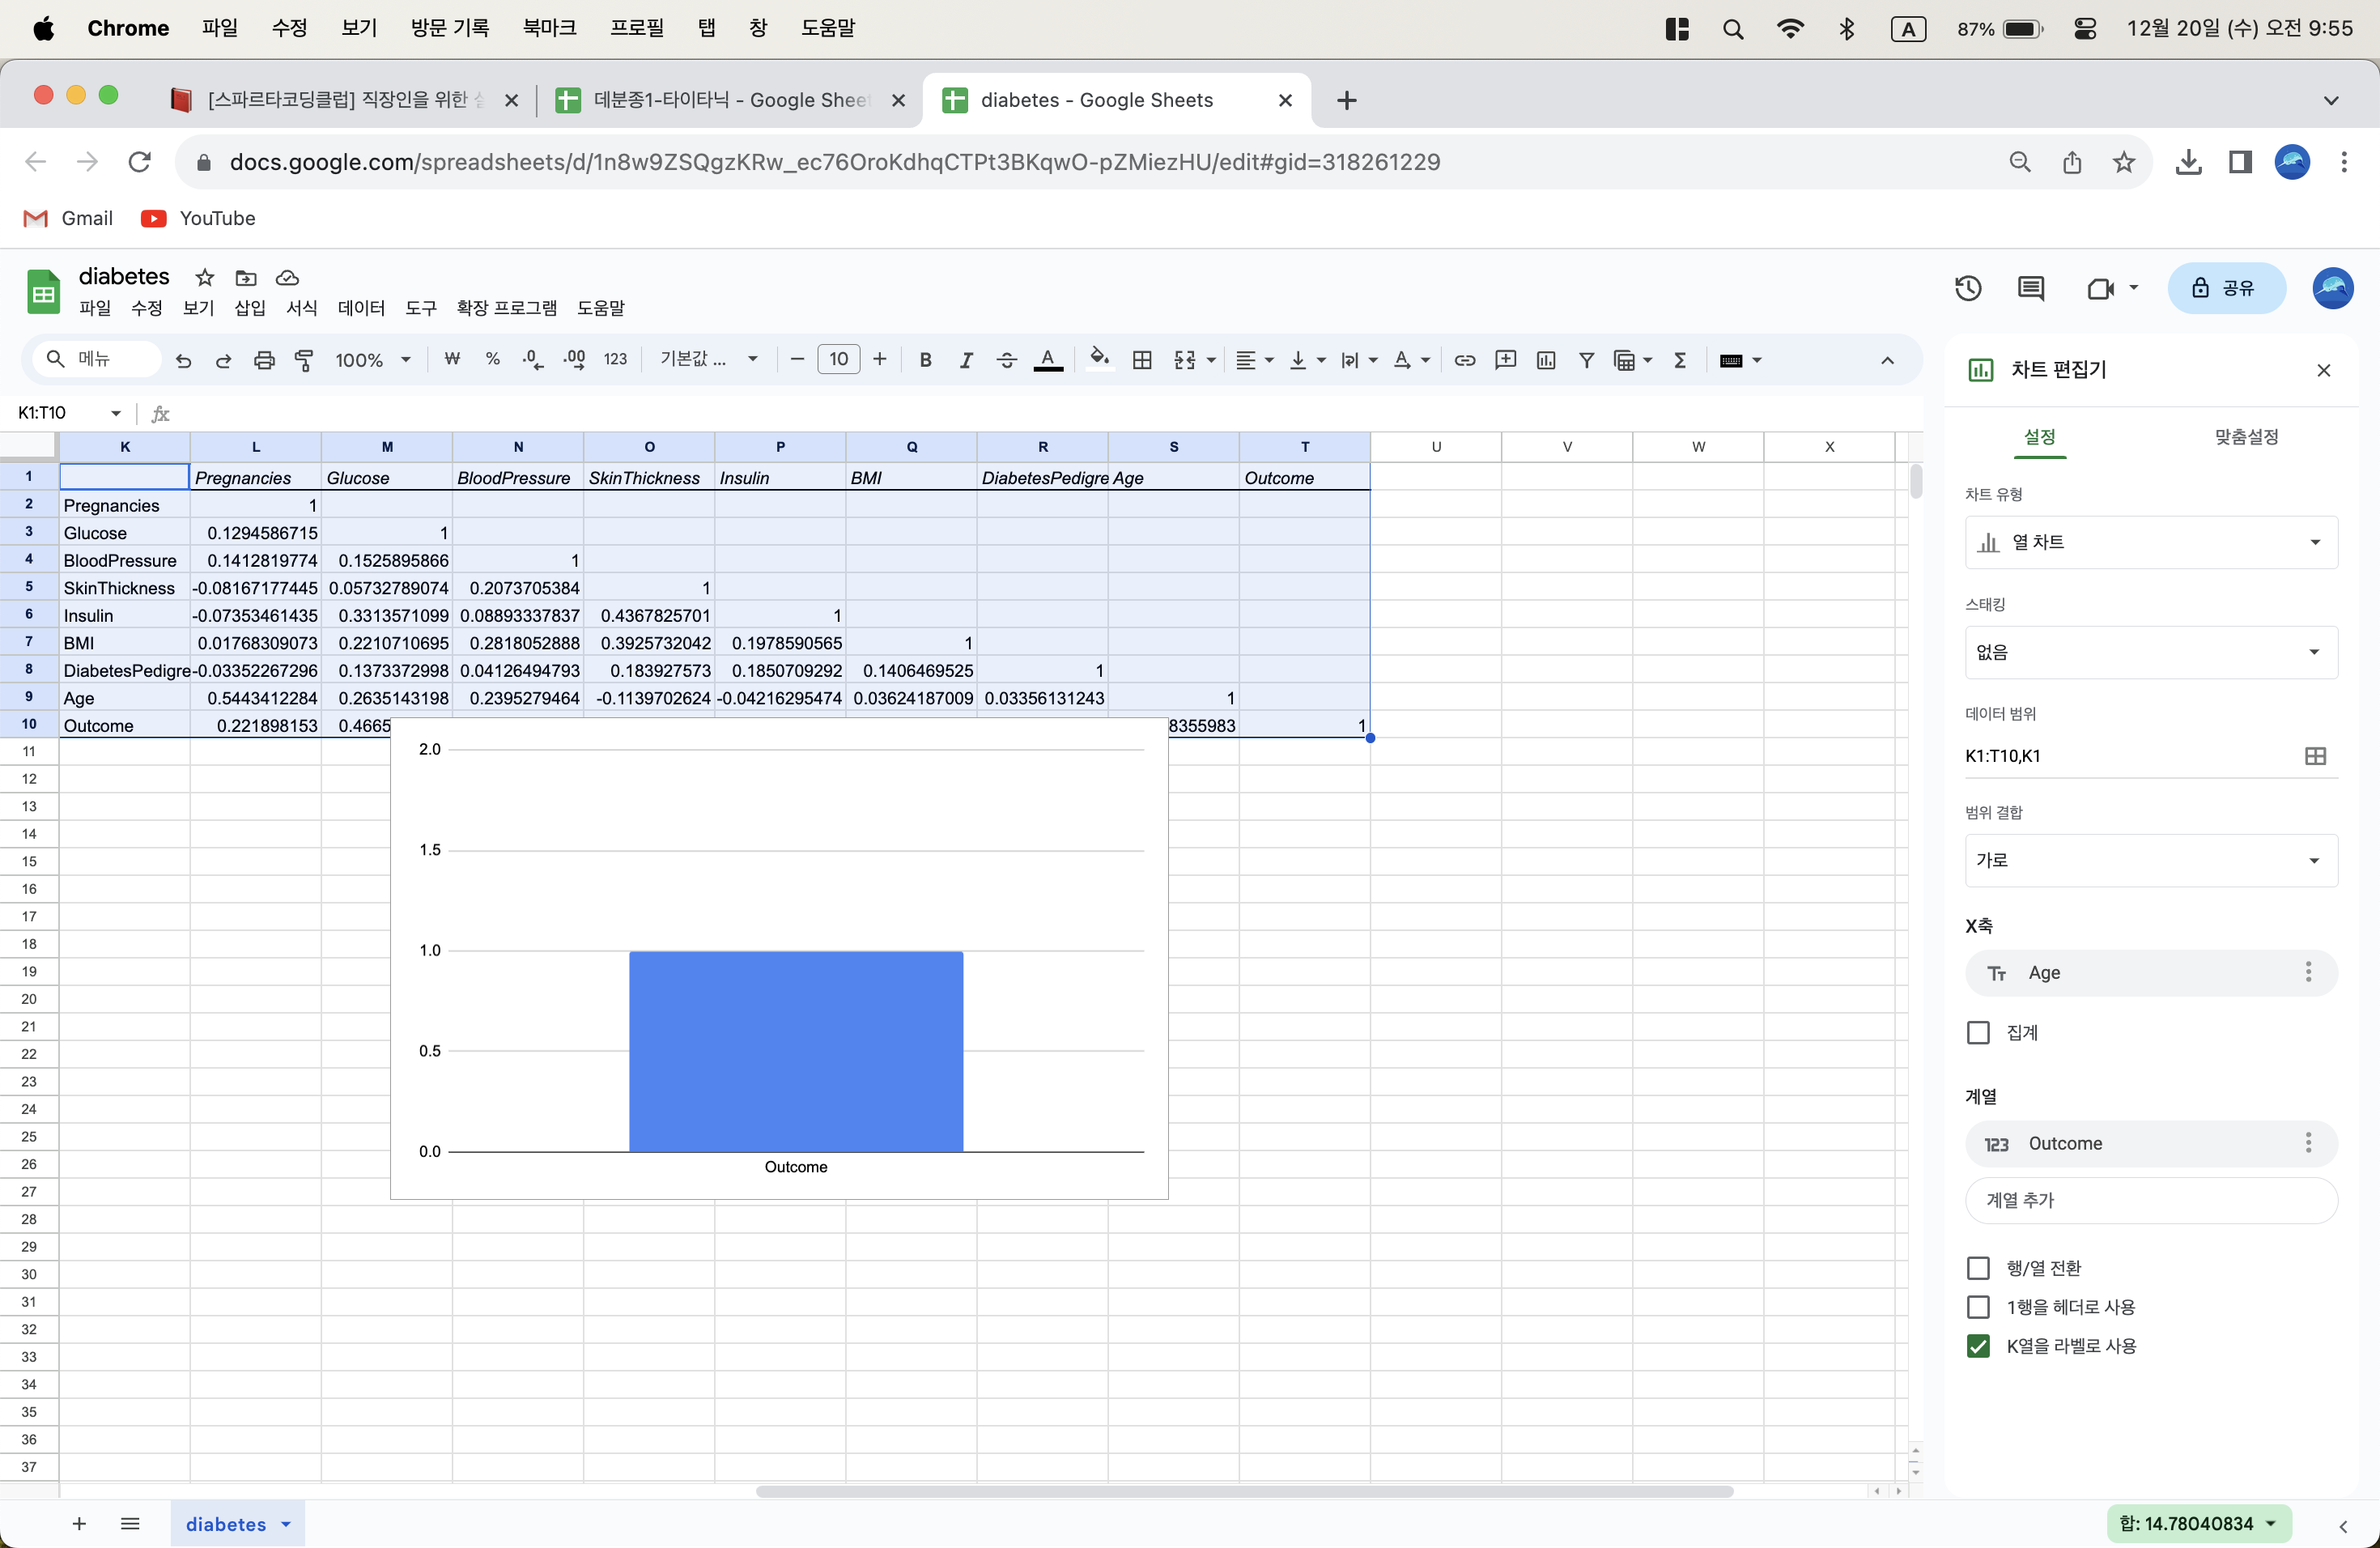Screen dimensions: 2380x1548
Task: Open the Gmail bookmark
Action: click(x=68, y=218)
